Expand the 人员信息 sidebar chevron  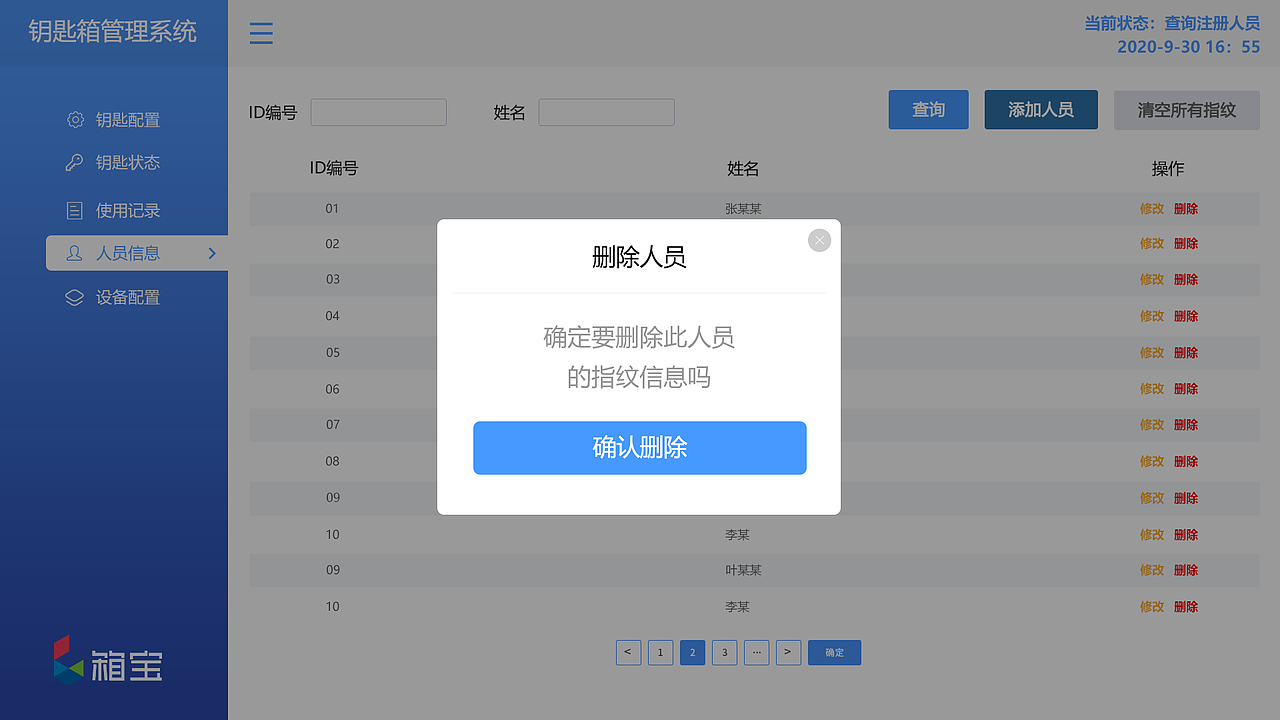point(212,253)
